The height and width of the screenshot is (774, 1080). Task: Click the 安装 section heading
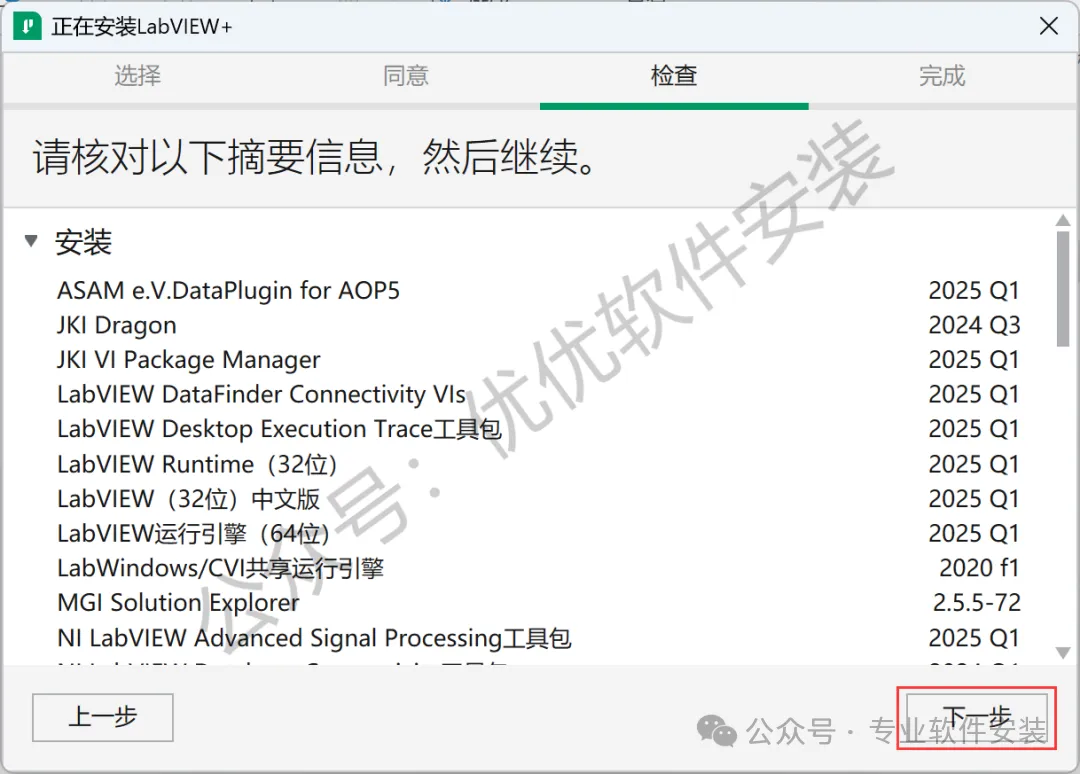(x=83, y=242)
